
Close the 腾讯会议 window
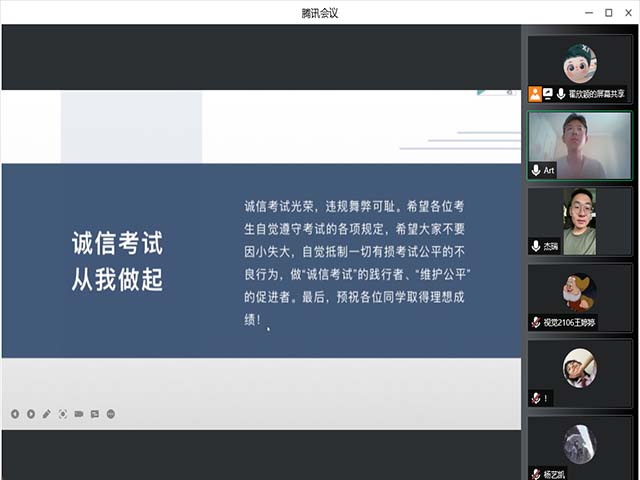tap(629, 13)
